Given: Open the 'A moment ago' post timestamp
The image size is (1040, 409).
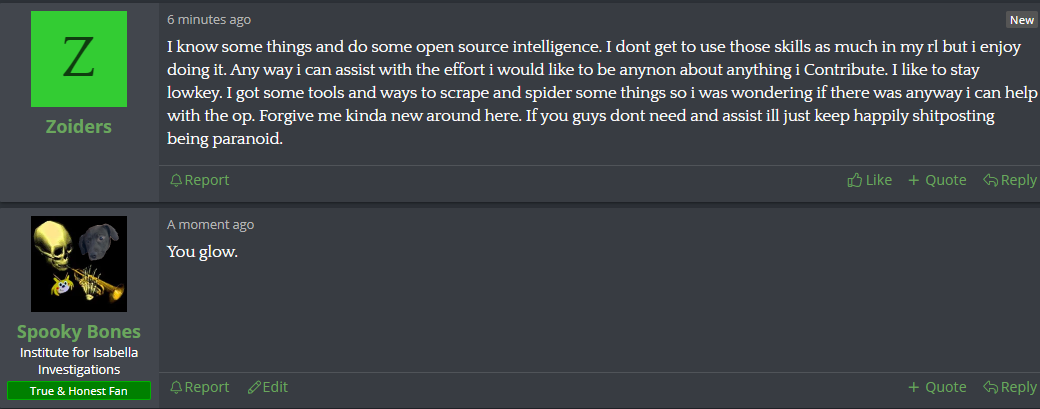Looking at the screenshot, I should click(210, 225).
